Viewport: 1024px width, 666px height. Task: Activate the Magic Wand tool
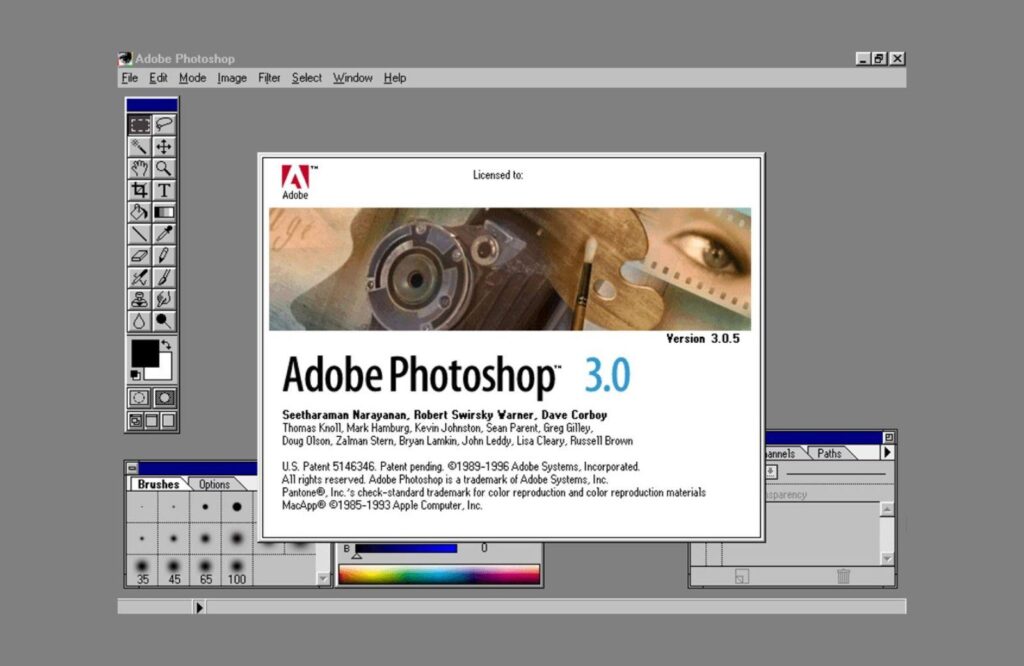(x=140, y=146)
